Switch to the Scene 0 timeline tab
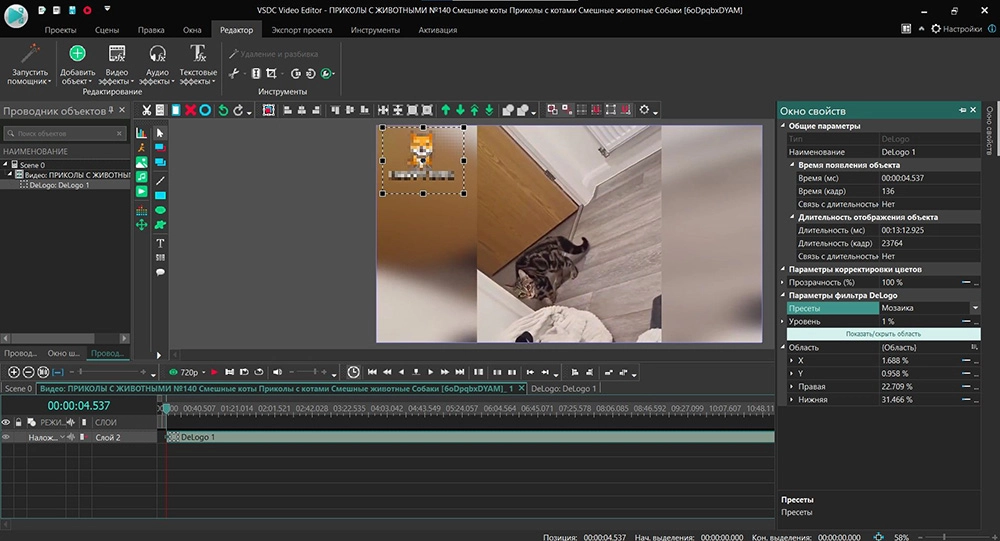Viewport: 1000px width, 541px height. (x=18, y=388)
